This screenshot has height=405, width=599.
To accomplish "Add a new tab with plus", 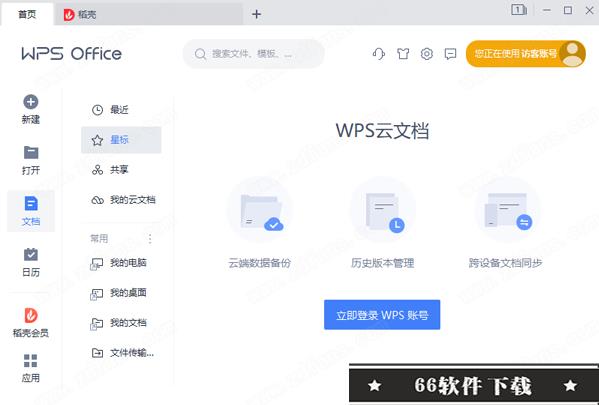I will click(x=257, y=15).
